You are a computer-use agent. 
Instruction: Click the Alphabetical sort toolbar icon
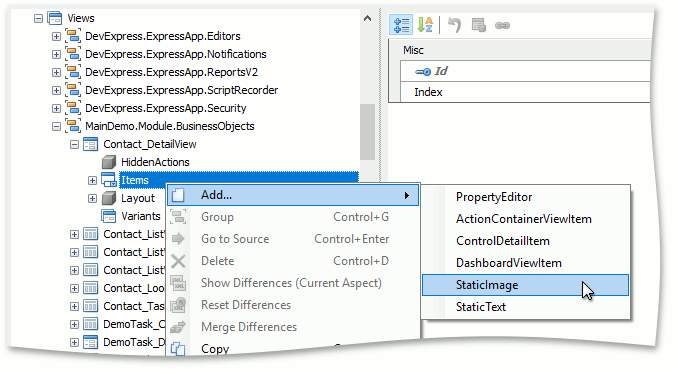[425, 25]
